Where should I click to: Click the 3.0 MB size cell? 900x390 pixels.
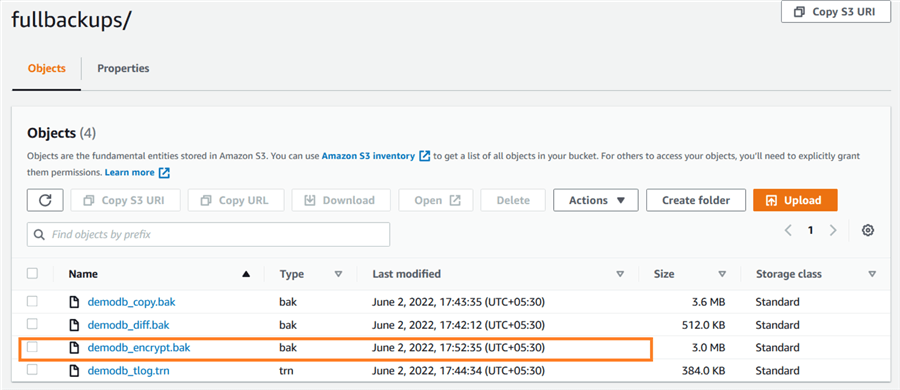pos(707,347)
